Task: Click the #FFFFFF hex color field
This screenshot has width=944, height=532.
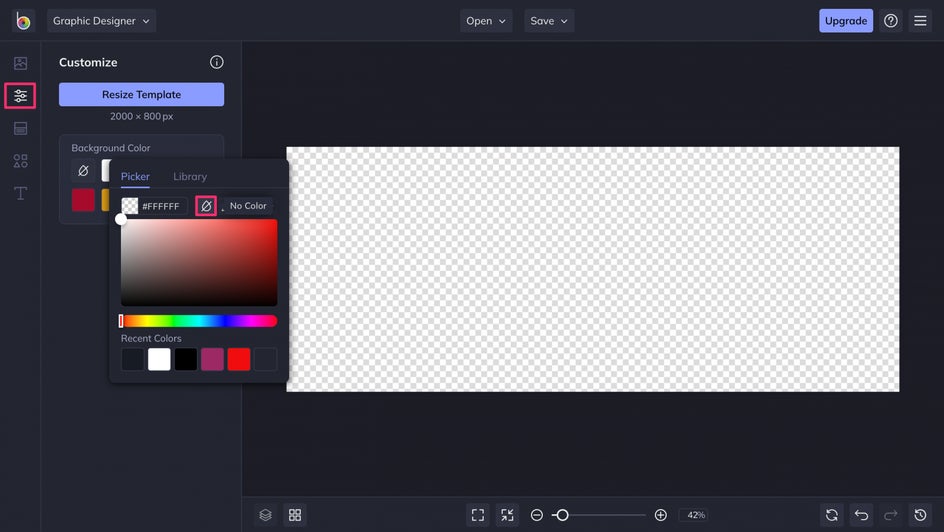Action: point(161,206)
